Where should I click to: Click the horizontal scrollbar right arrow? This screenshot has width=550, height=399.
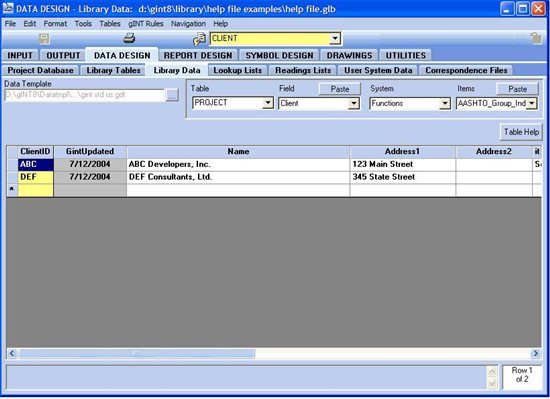[x=536, y=353]
